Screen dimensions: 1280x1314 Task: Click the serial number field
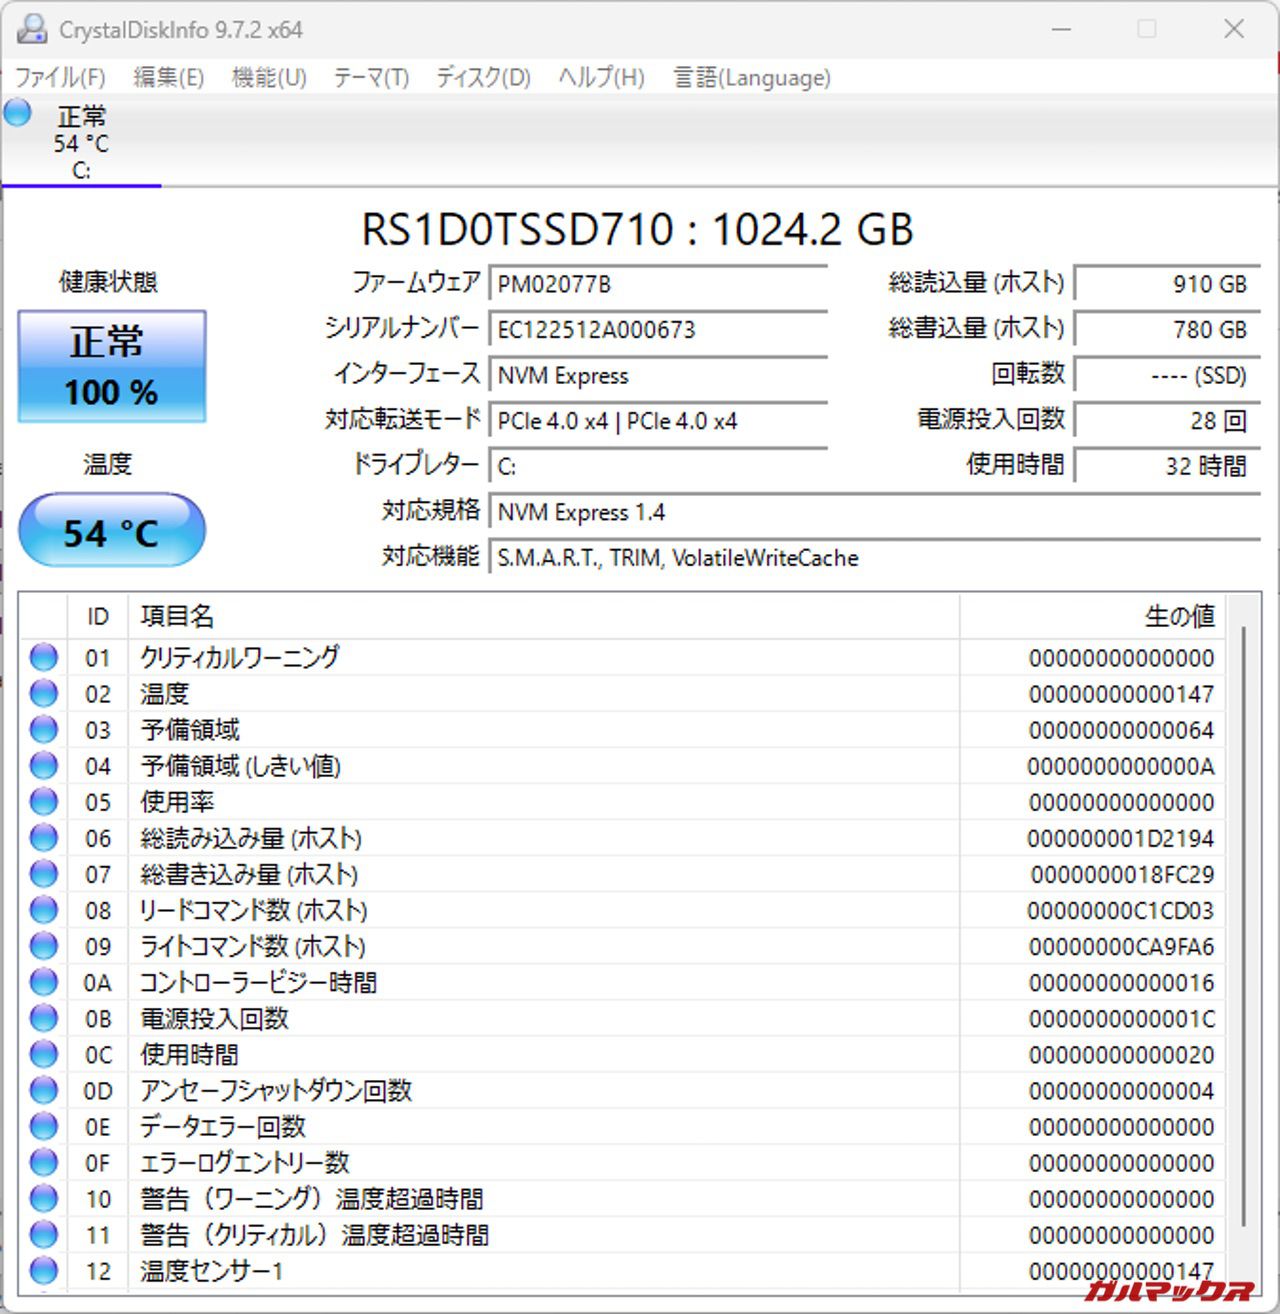[658, 330]
